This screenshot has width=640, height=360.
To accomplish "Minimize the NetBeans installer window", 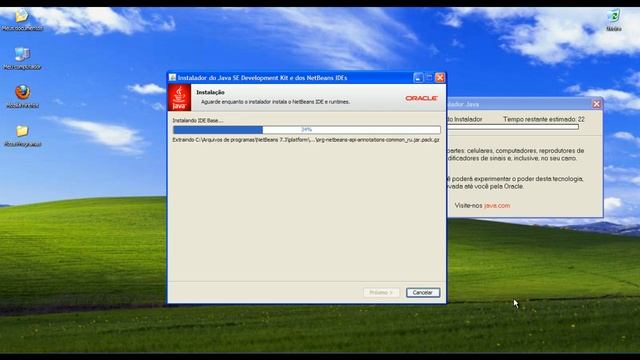I will click(418, 78).
